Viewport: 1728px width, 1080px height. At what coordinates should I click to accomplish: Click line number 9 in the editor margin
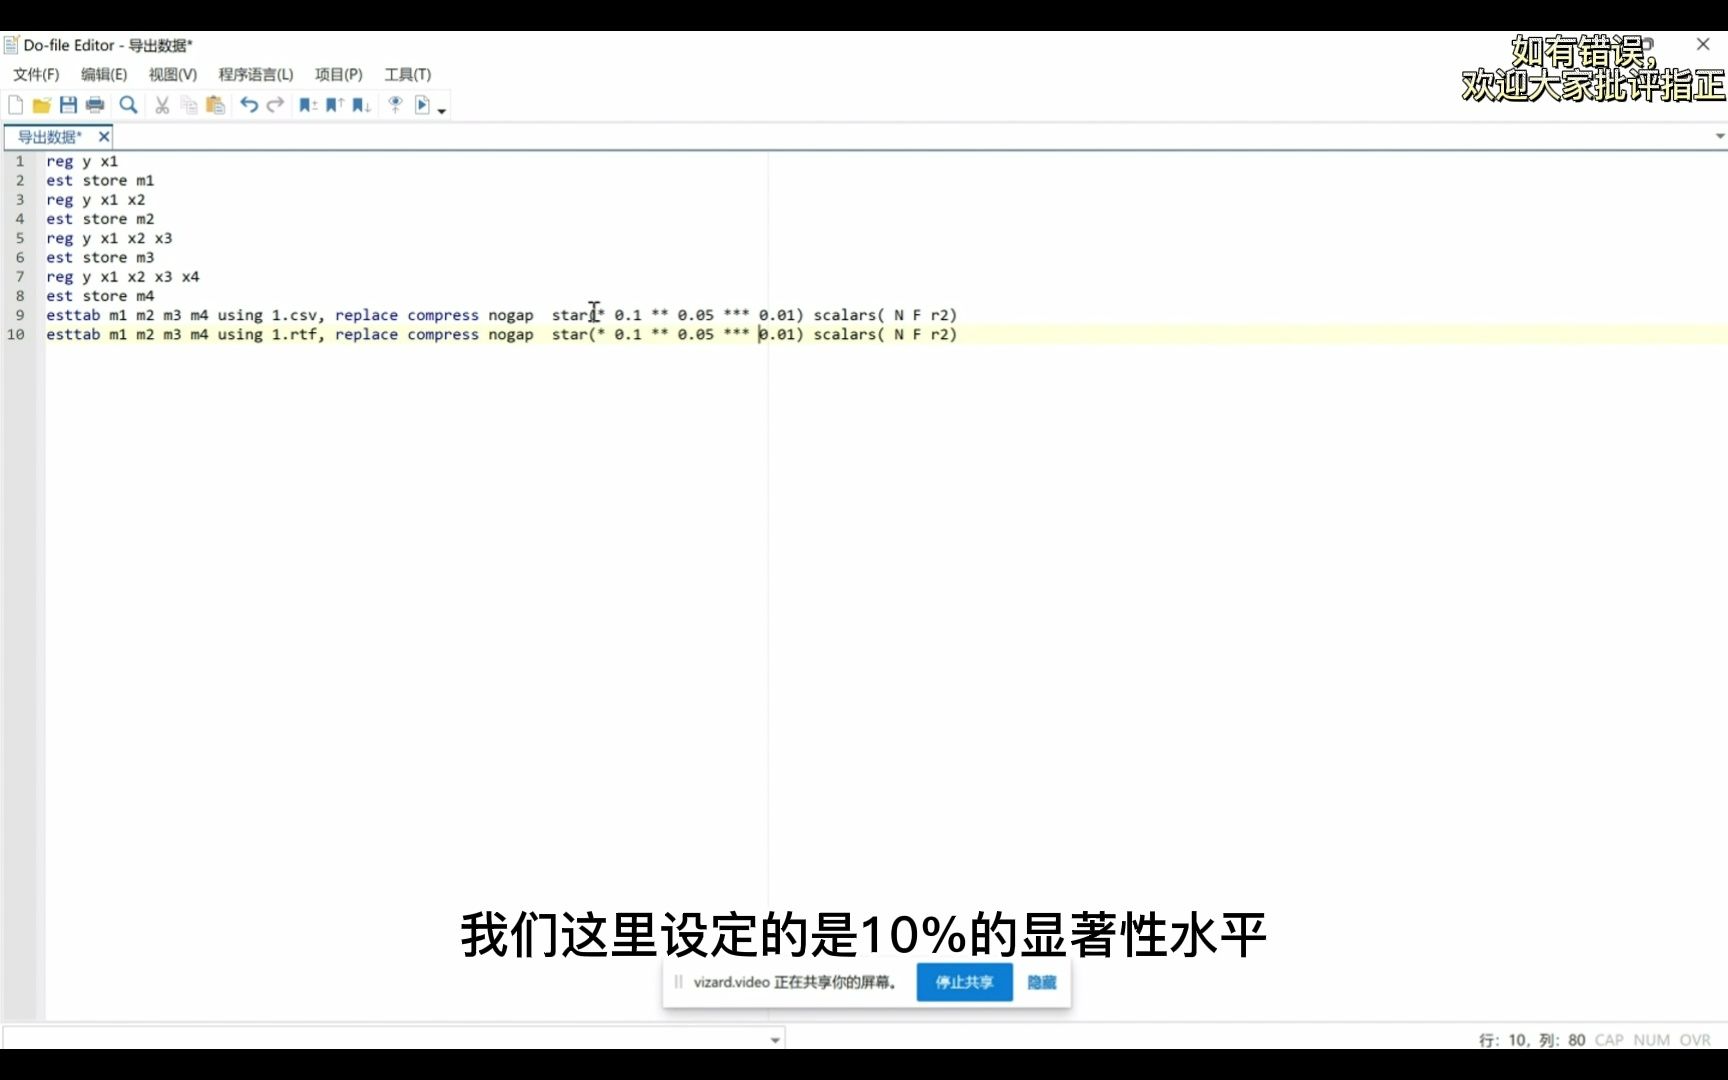19,315
